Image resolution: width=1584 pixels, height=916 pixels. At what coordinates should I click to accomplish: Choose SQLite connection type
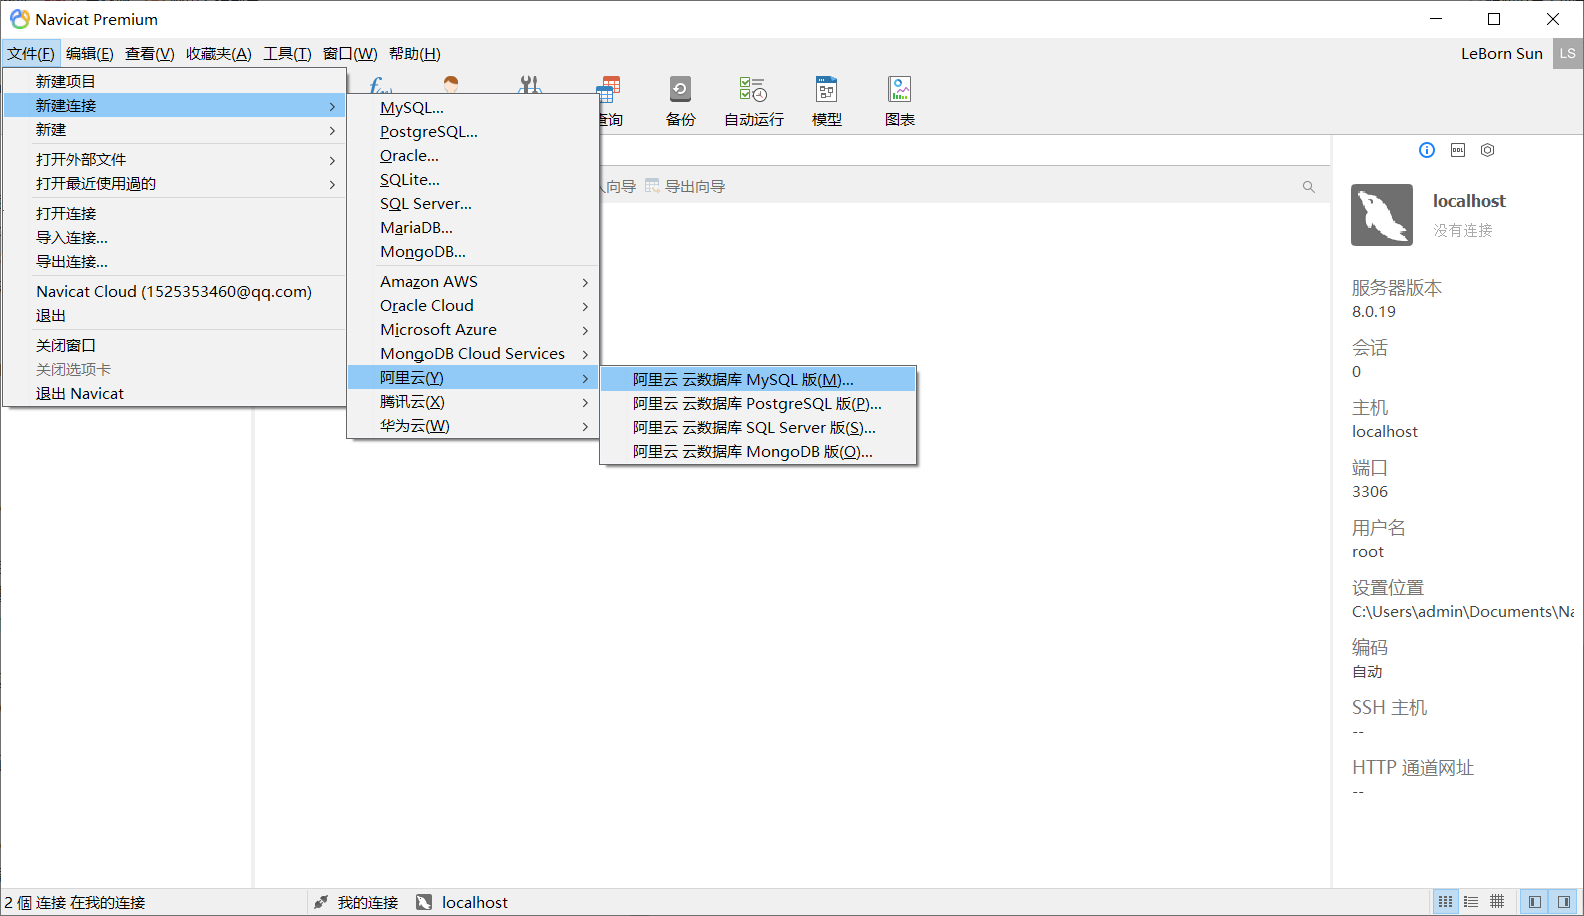(x=473, y=180)
